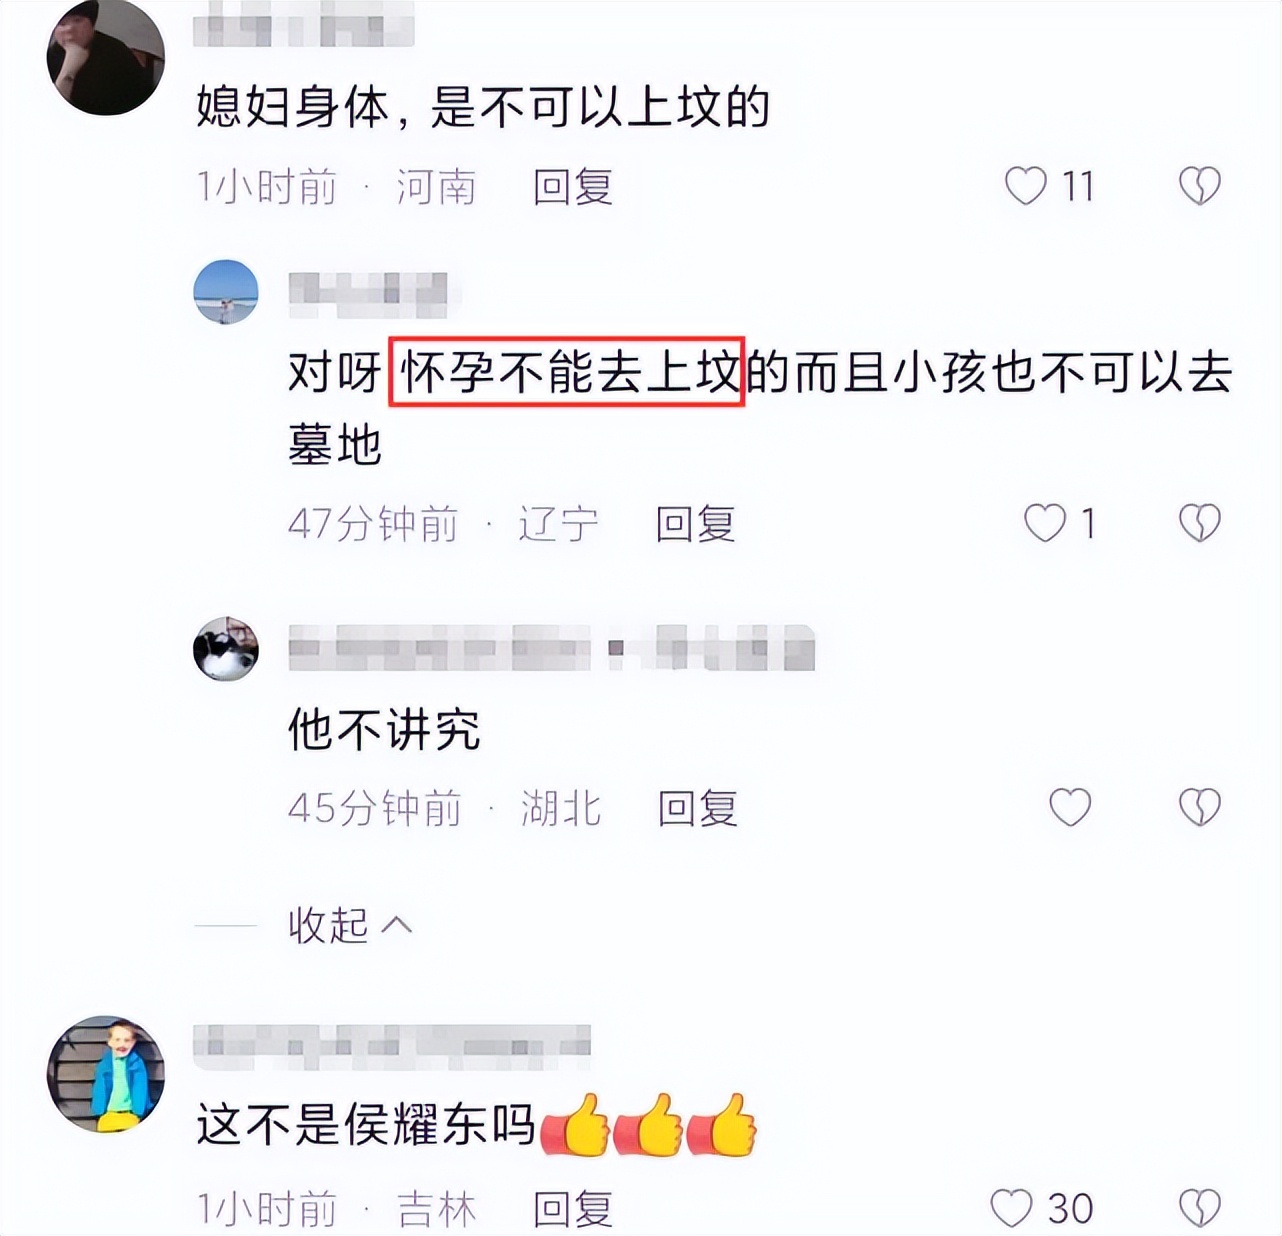Like the Liaoning reply with 1 like
The width and height of the screenshot is (1282, 1236).
[x=1045, y=523]
